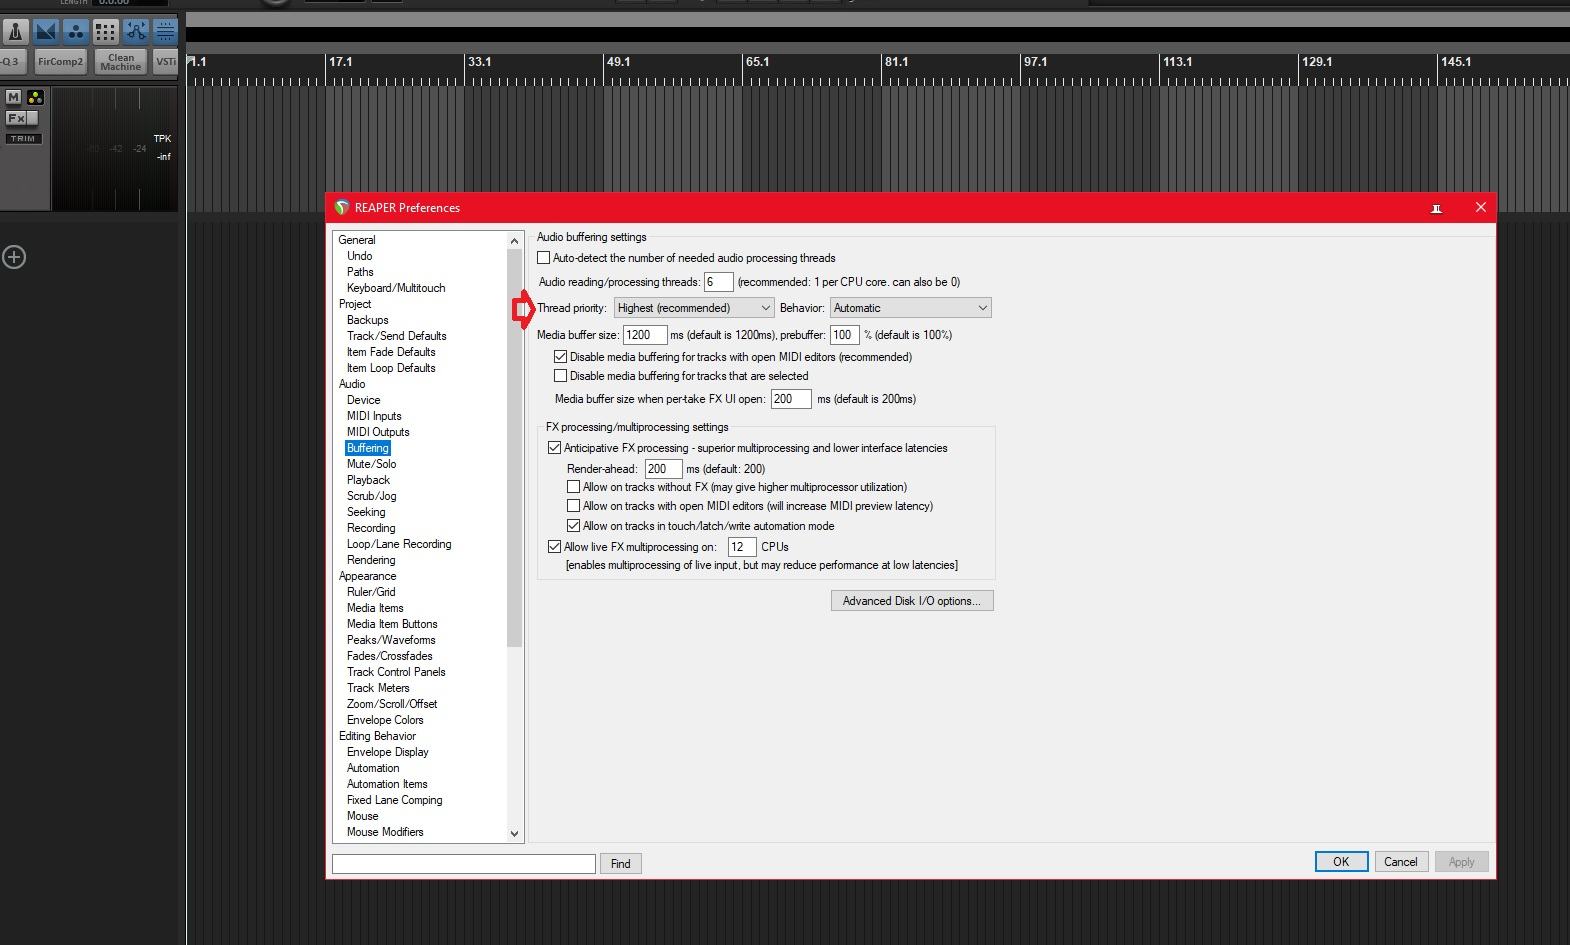1570x945 pixels.
Task: Open the Paths preferences page
Action: [x=360, y=272]
